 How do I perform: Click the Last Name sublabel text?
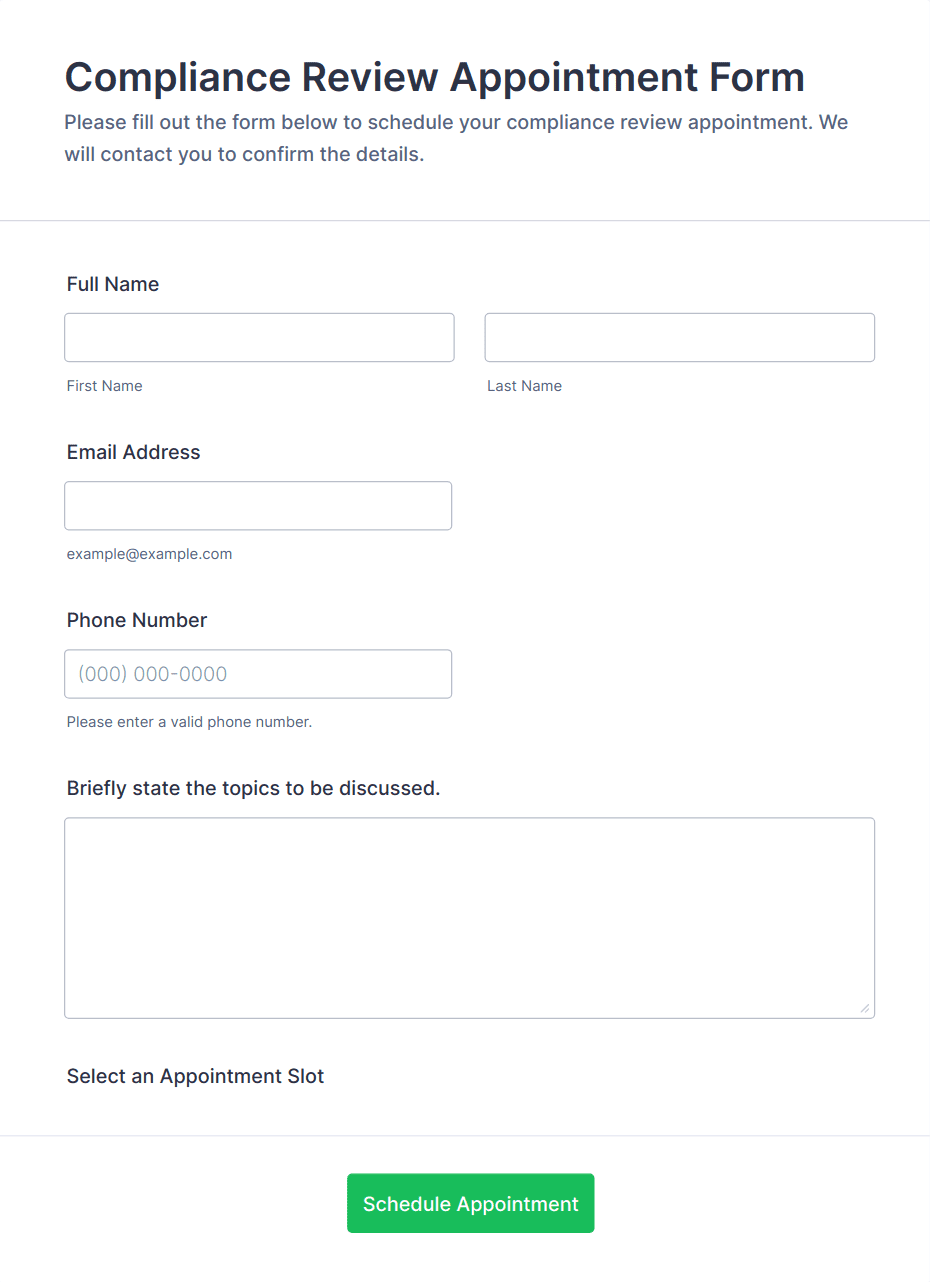525,386
